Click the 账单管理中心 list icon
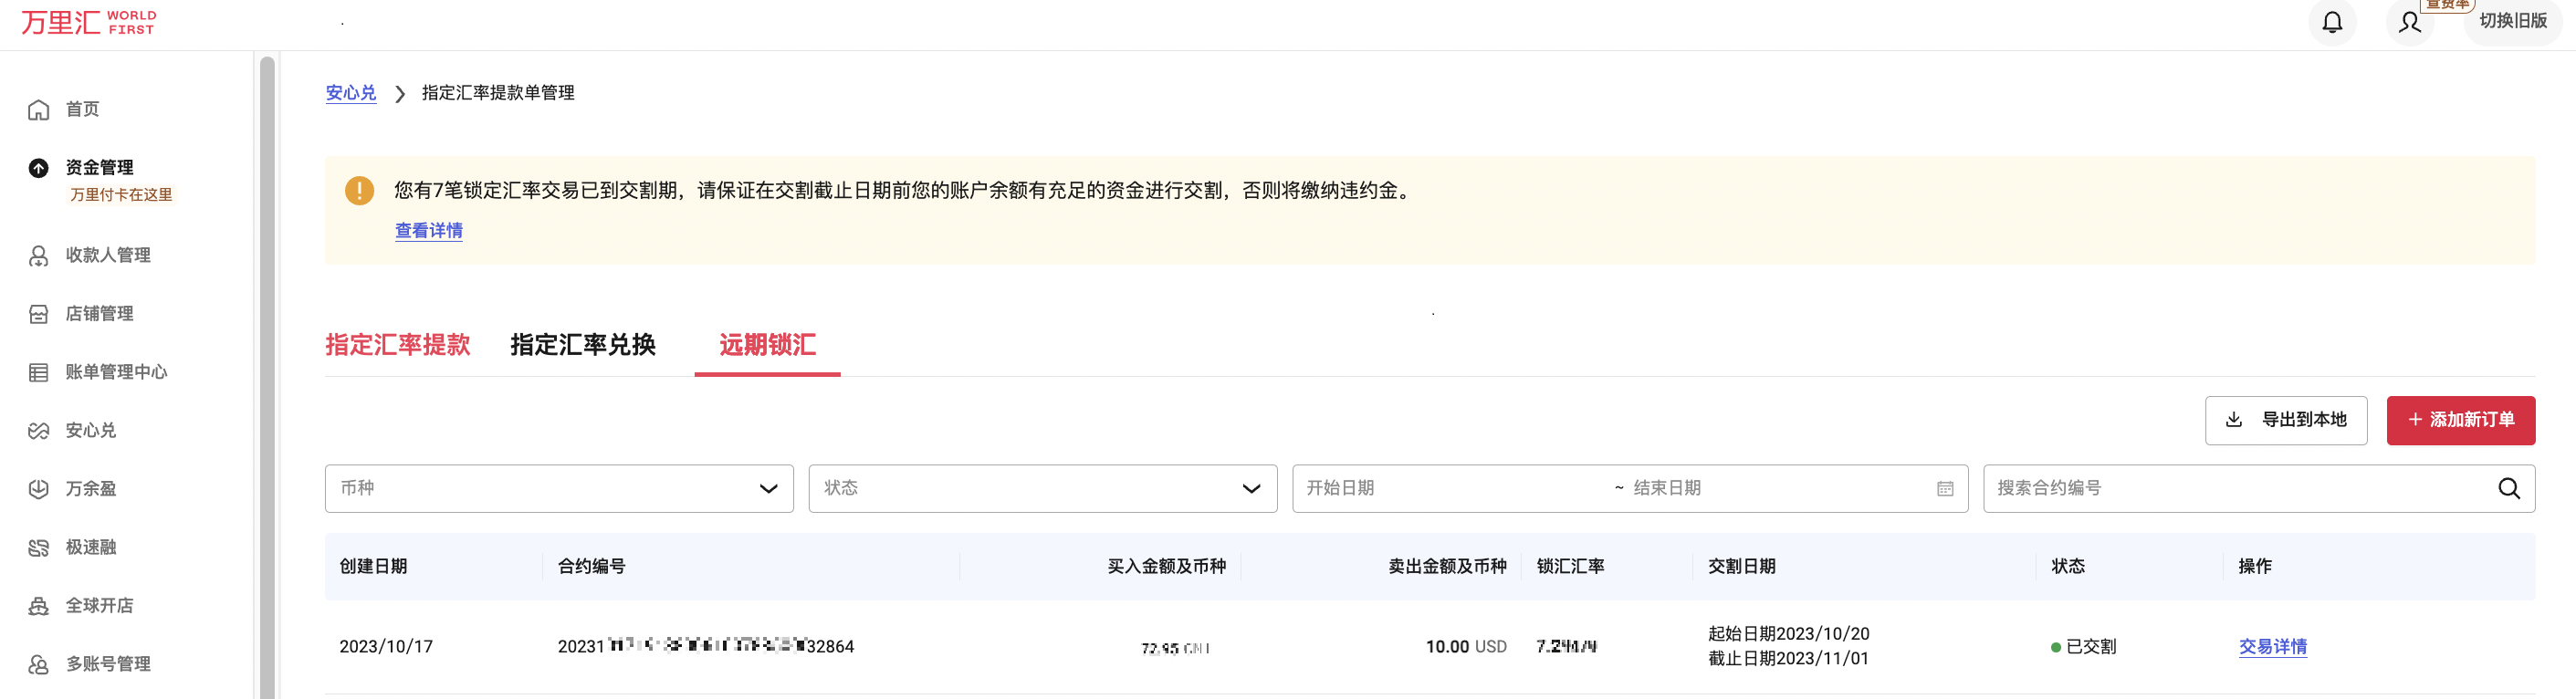The height and width of the screenshot is (699, 2576). [38, 373]
